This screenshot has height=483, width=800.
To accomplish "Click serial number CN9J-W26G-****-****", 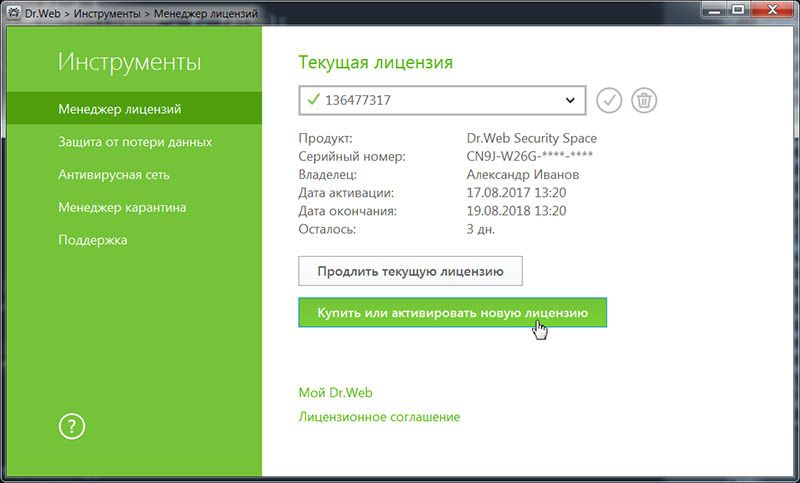I will (x=530, y=156).
